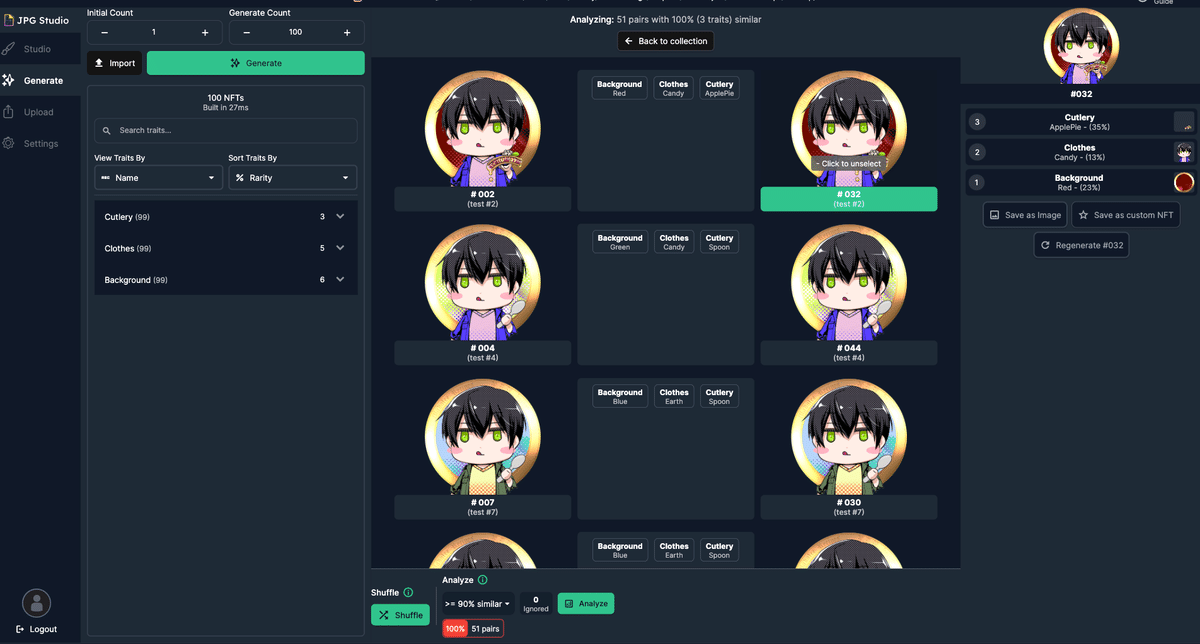The height and width of the screenshot is (644, 1200).
Task: Click the ApplePie cutlery layer thumbnail
Action: [x=1184, y=122]
